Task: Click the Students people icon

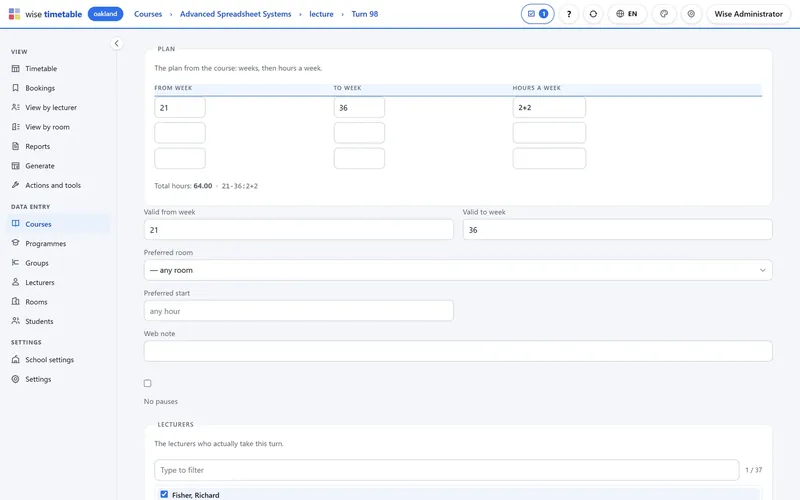Action: [x=15, y=321]
